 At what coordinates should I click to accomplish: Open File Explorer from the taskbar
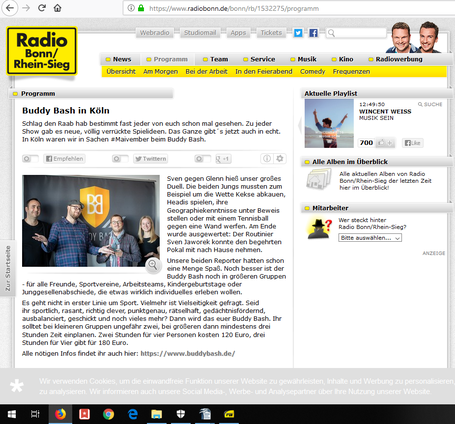[x=156, y=414]
